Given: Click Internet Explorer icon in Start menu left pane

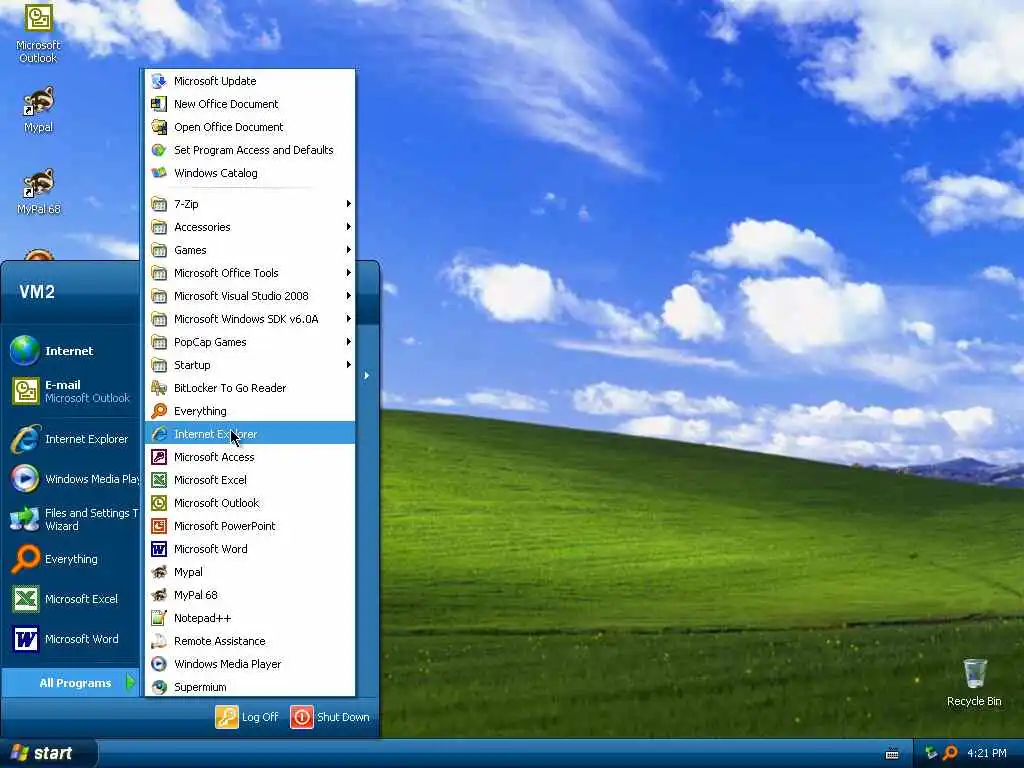Looking at the screenshot, I should [x=25, y=439].
